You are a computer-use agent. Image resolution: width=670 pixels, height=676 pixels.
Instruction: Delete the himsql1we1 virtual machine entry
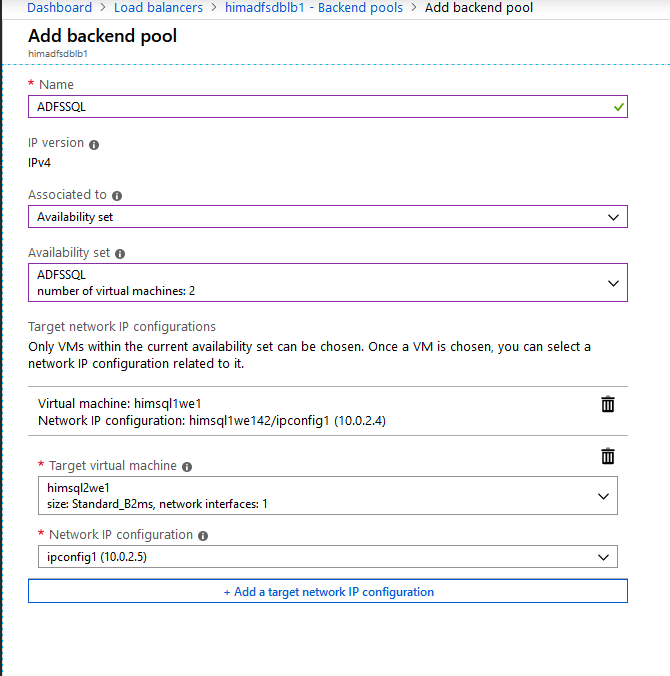coord(607,404)
